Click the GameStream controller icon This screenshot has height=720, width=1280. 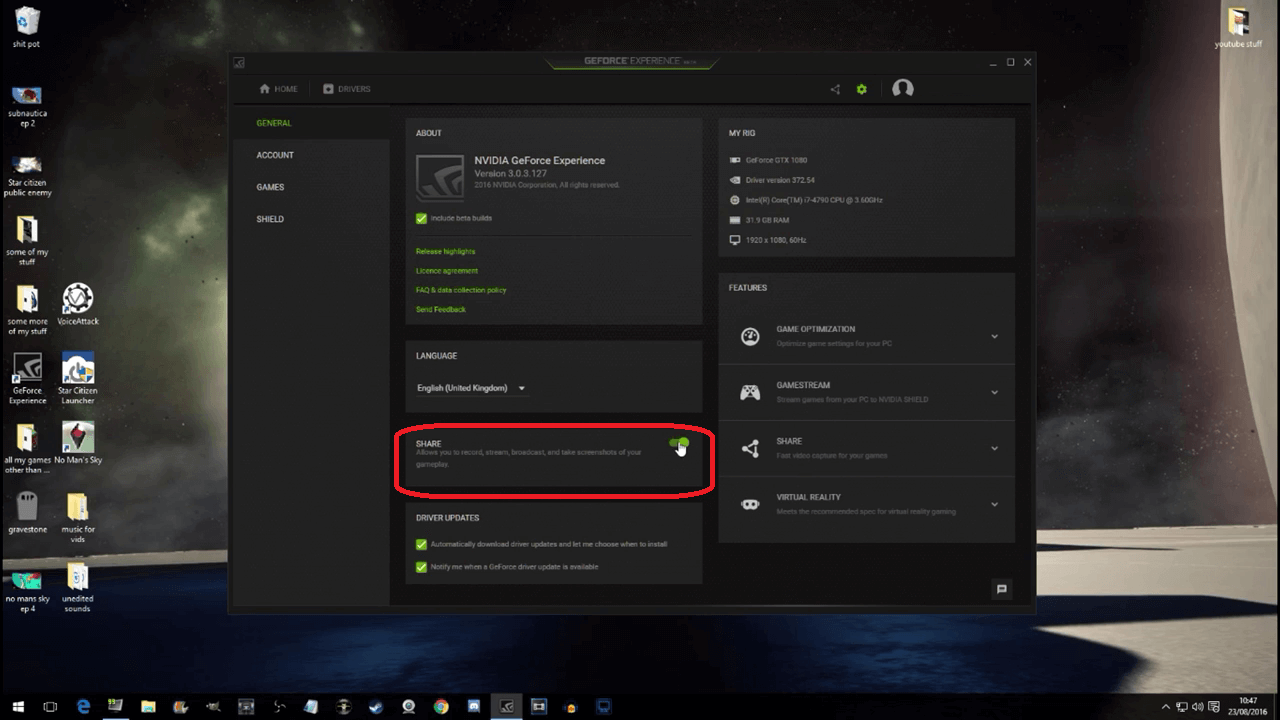750,392
